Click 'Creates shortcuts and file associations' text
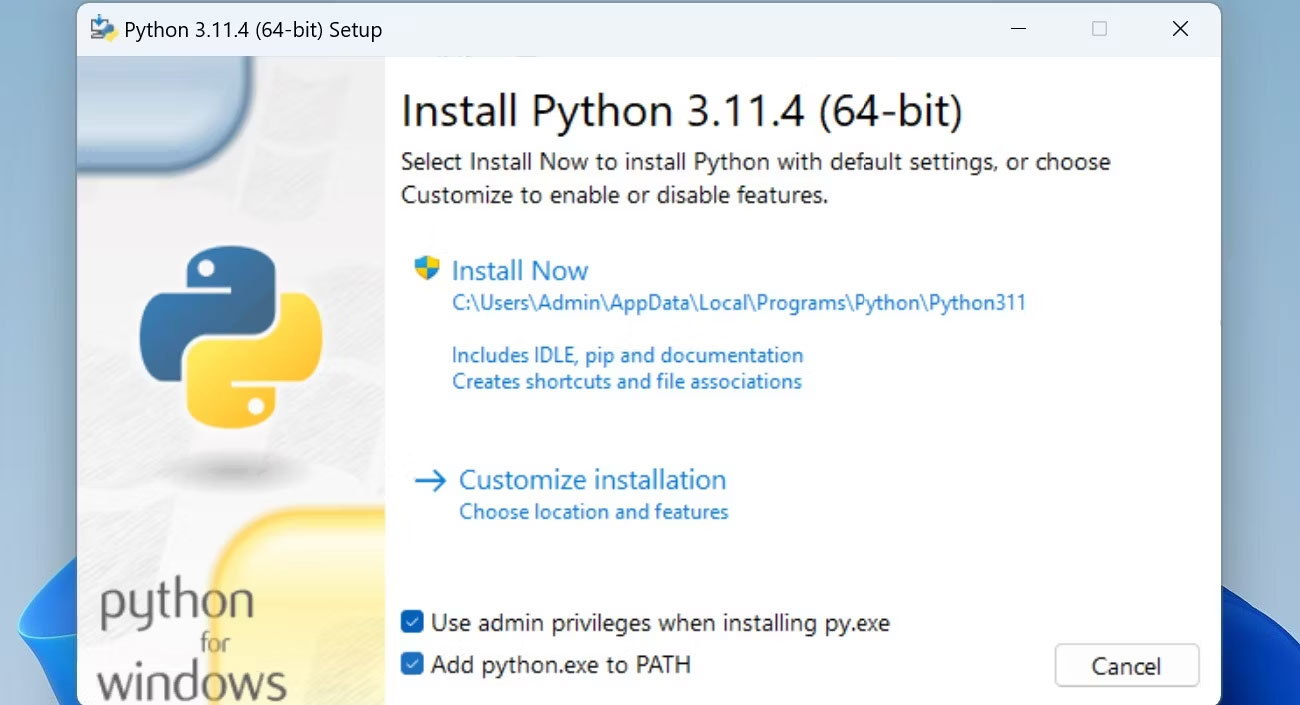 627,381
